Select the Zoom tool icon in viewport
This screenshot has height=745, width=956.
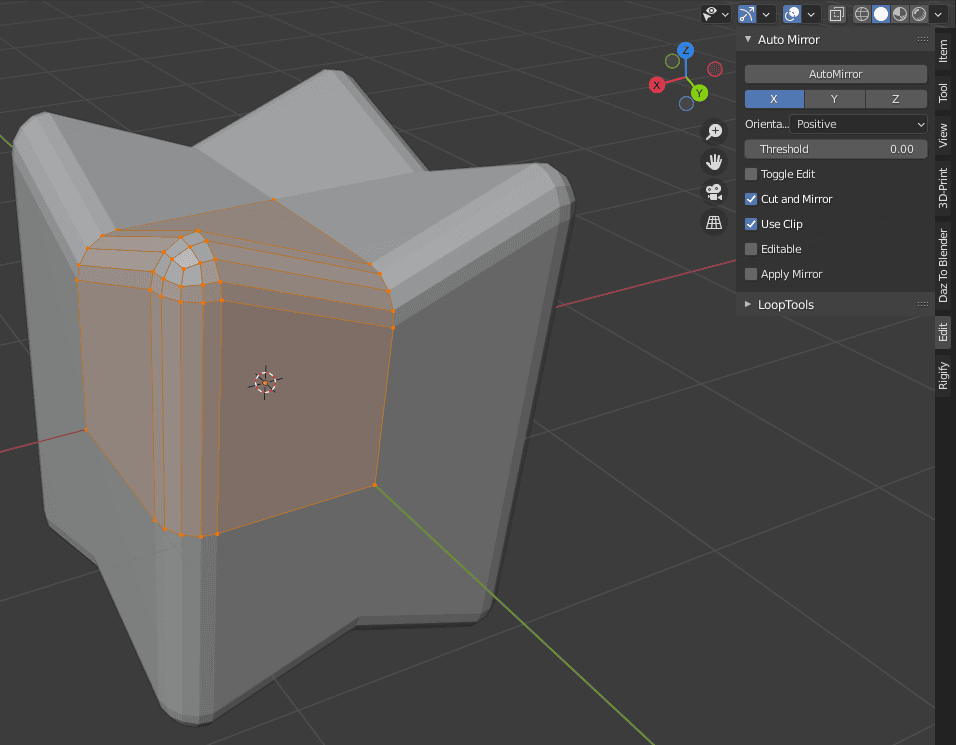[714, 131]
